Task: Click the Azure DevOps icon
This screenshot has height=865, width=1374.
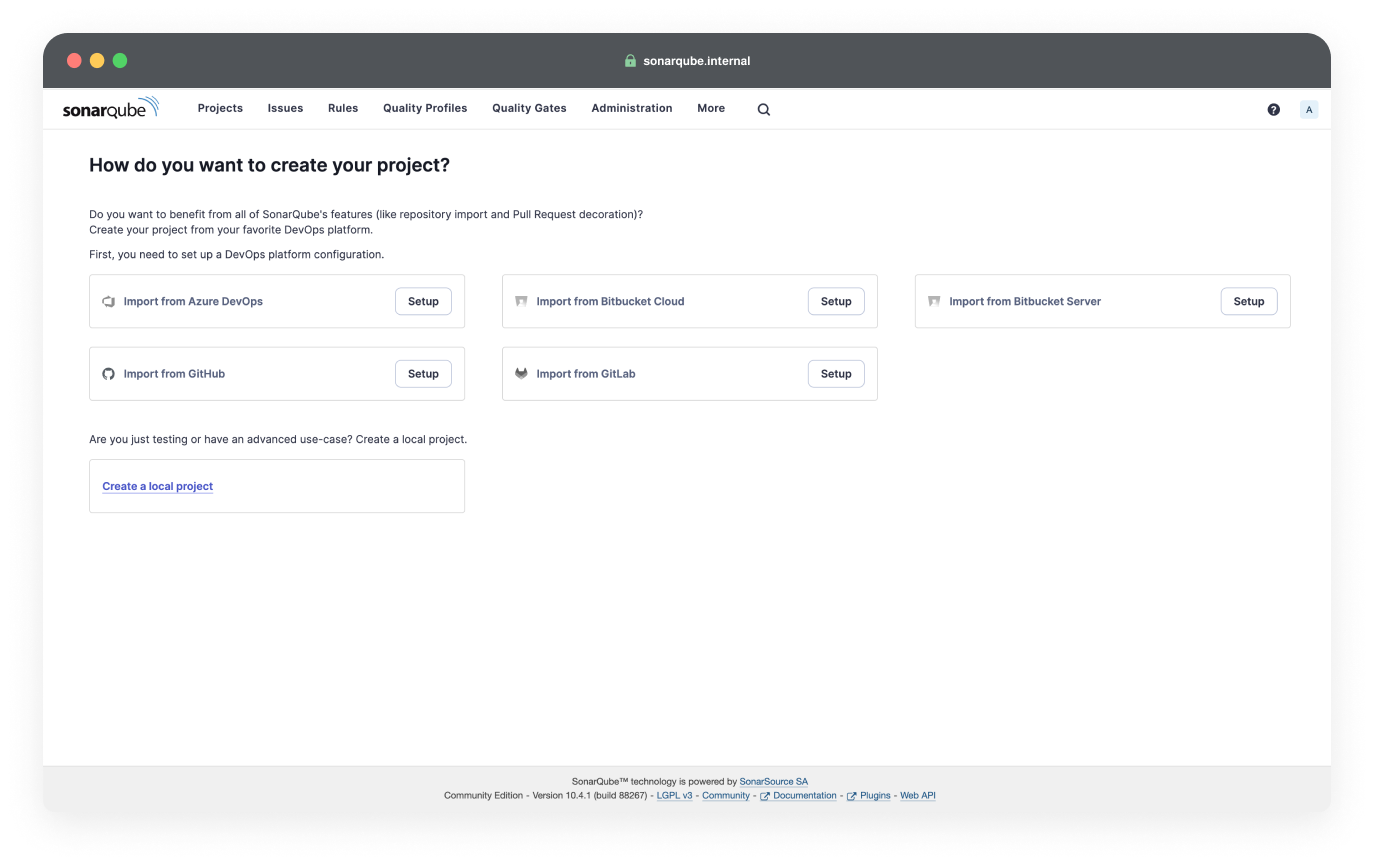Action: (x=109, y=301)
